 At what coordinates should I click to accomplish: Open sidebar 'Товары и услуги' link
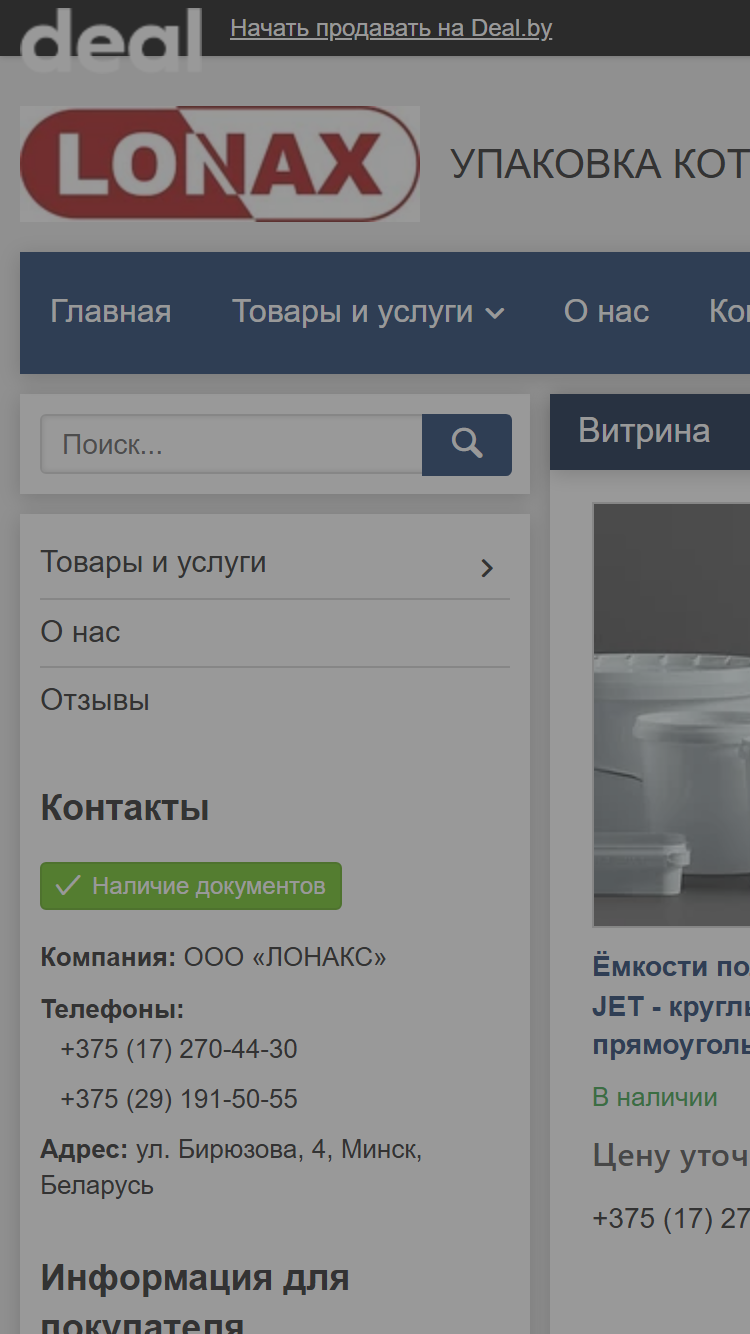153,562
